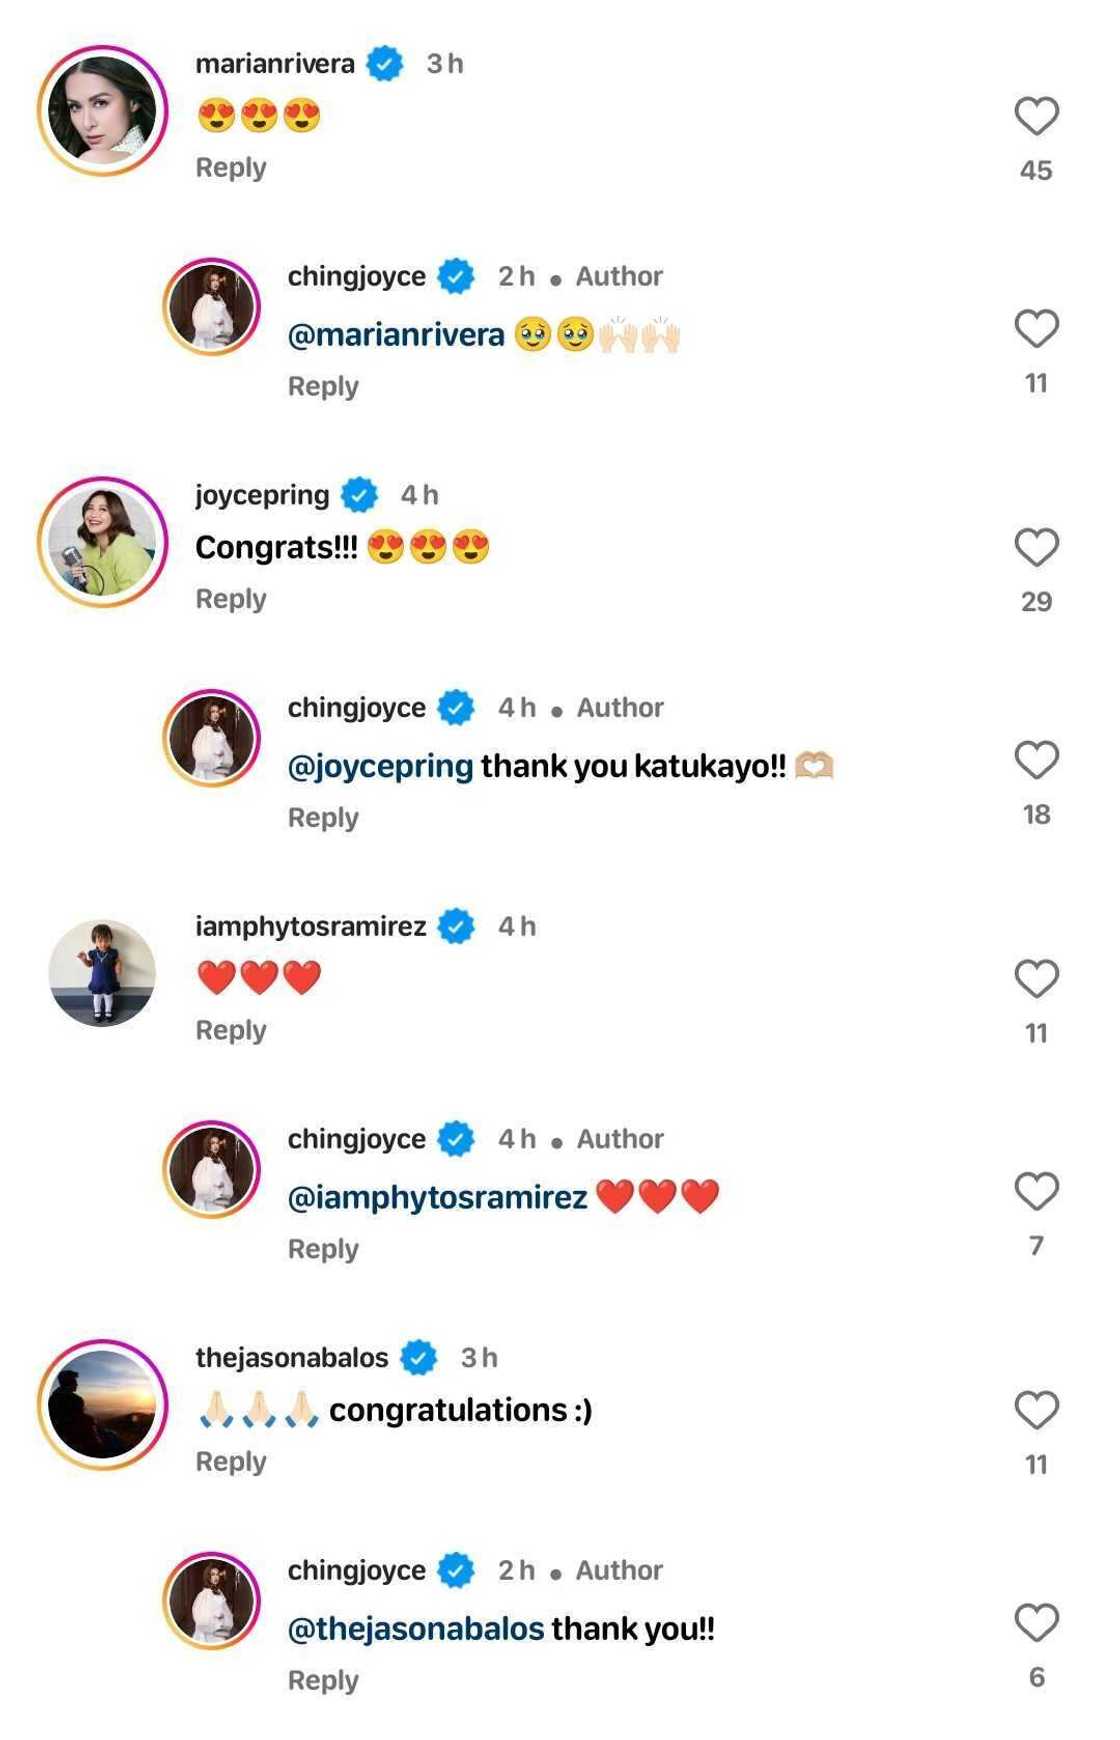1120x1740 pixels.
Task: Open the iamphytosramirez username
Action: (311, 927)
